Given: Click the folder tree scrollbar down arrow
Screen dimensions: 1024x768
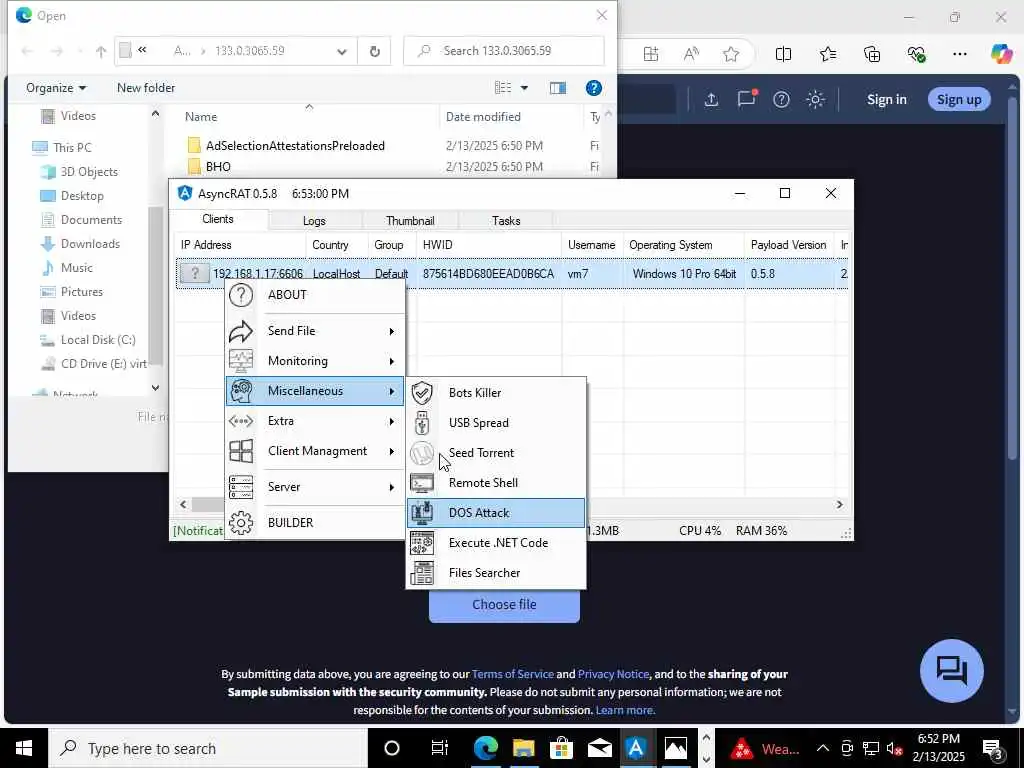Looking at the screenshot, I should [155, 388].
